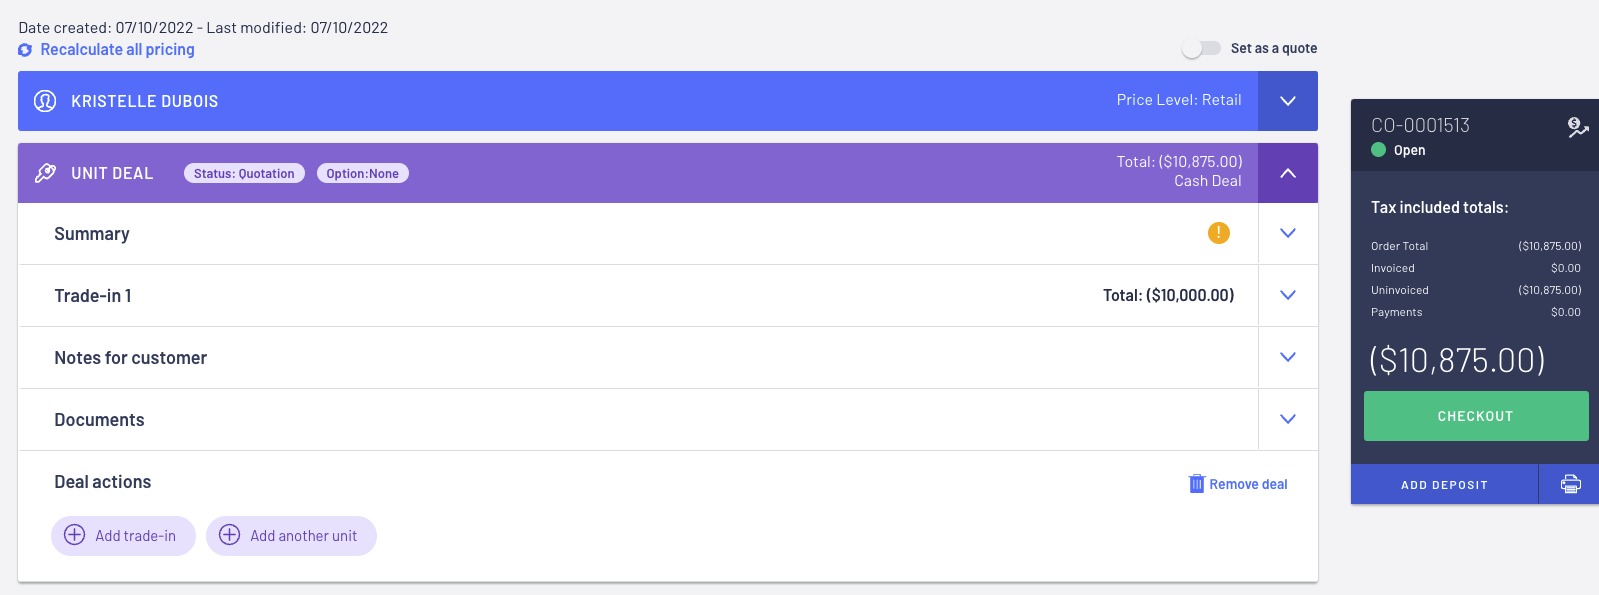
Task: Click the trash icon next to Remove deal
Action: pyautogui.click(x=1197, y=484)
